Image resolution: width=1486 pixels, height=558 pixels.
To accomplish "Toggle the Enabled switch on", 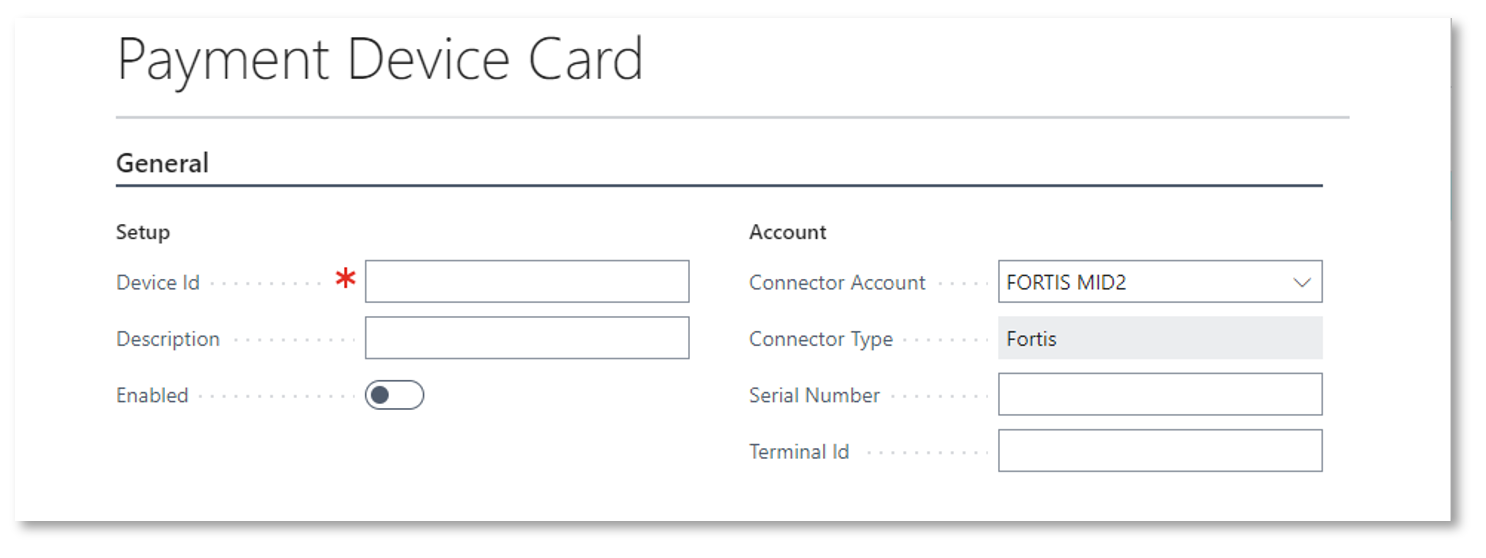I will pos(394,395).
